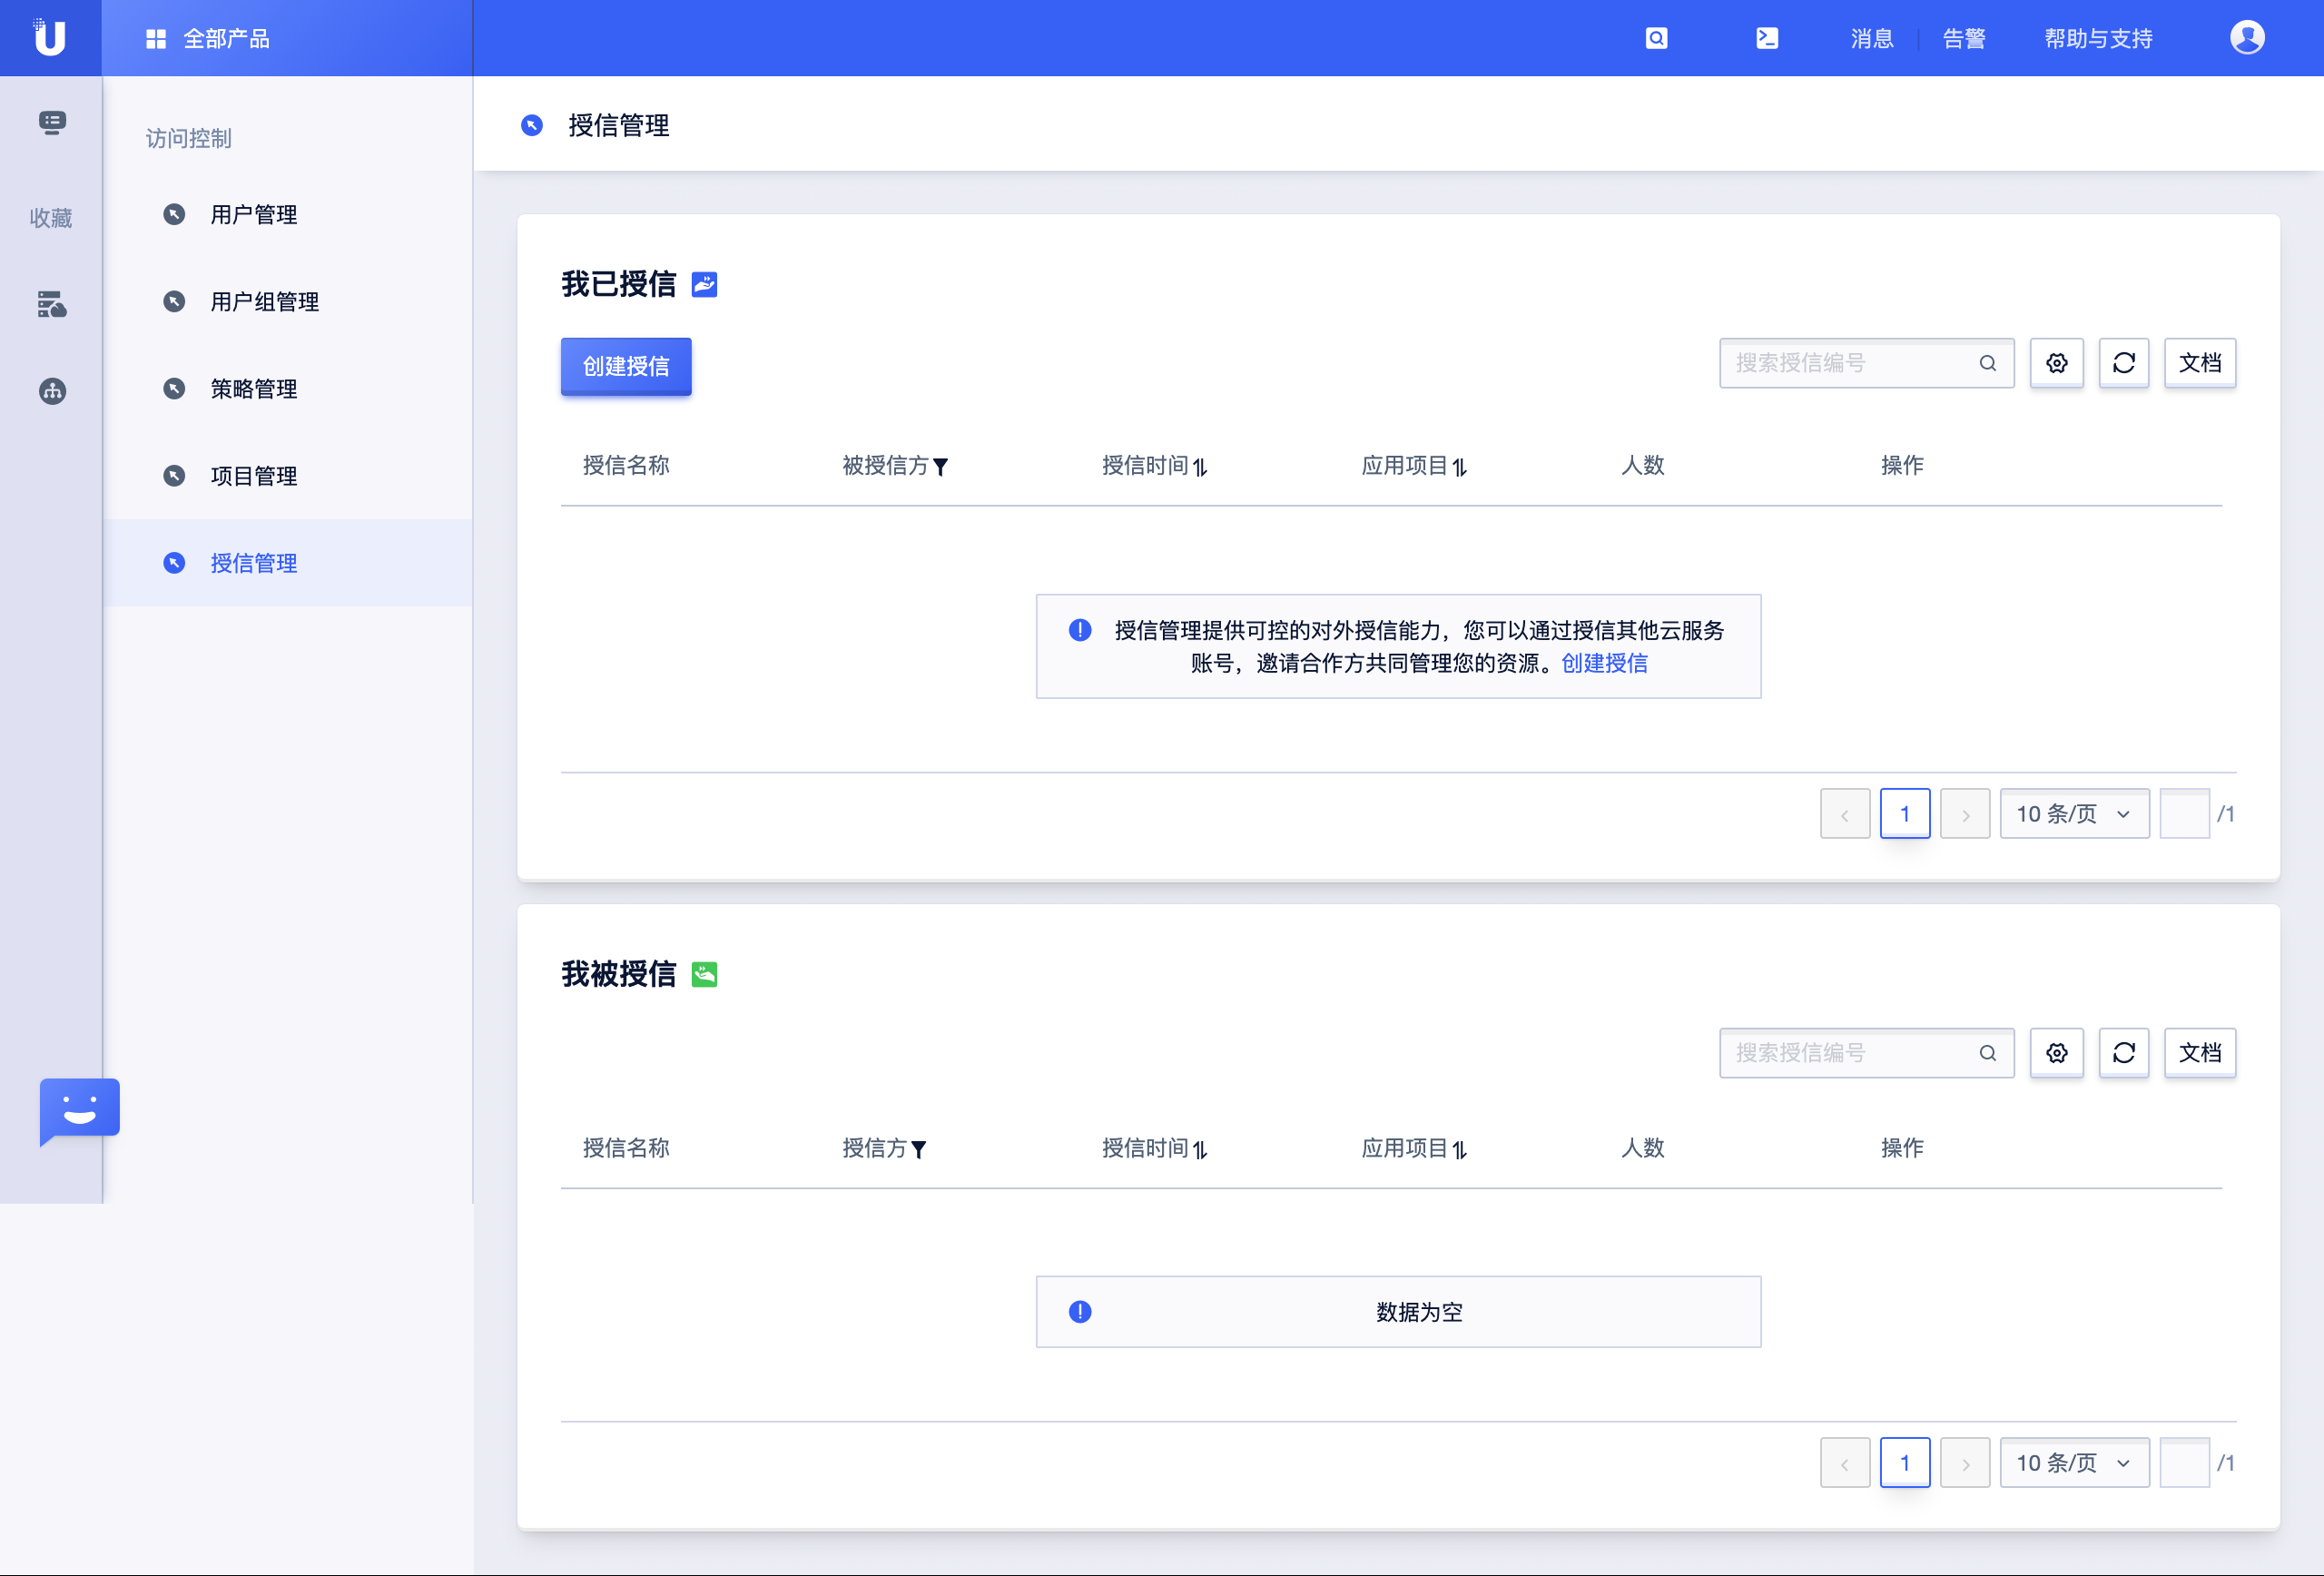Click page jump input in 我已授信 pagination
Image resolution: width=2324 pixels, height=1576 pixels.
tap(2185, 814)
